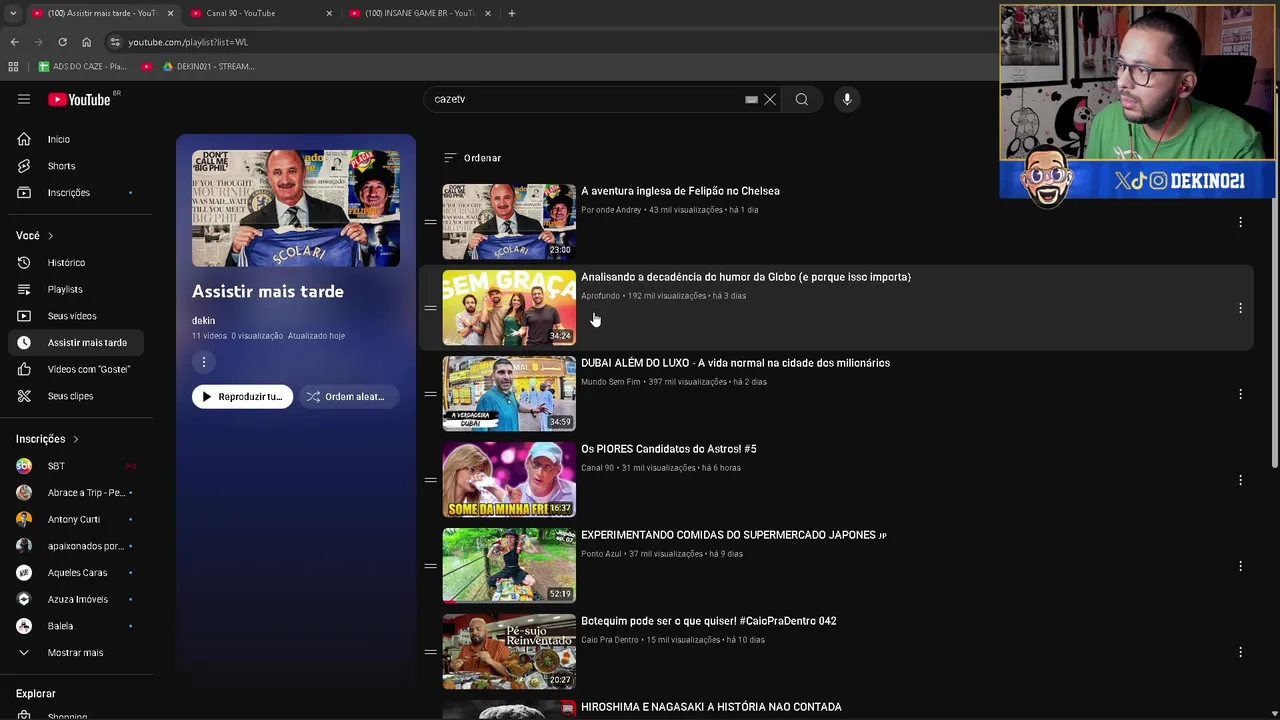Close the Assistir mais tarde browser tab
The width and height of the screenshot is (1280, 720).
pos(170,13)
